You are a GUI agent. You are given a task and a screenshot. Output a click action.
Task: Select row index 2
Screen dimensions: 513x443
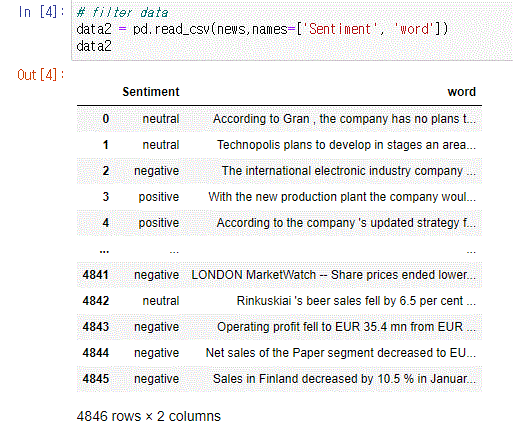coord(106,171)
